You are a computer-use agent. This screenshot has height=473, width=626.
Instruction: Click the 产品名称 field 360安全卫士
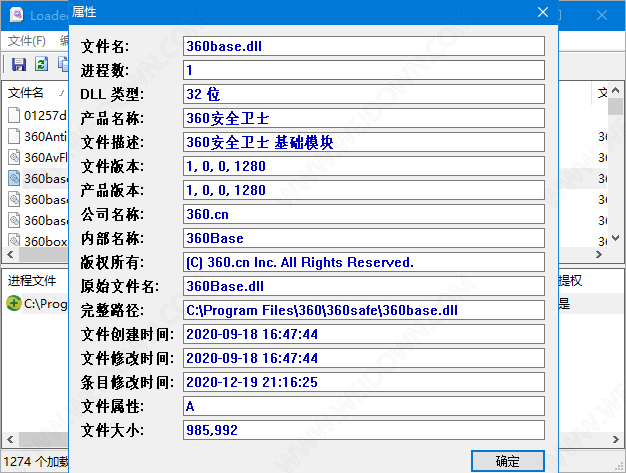[x=364, y=118]
